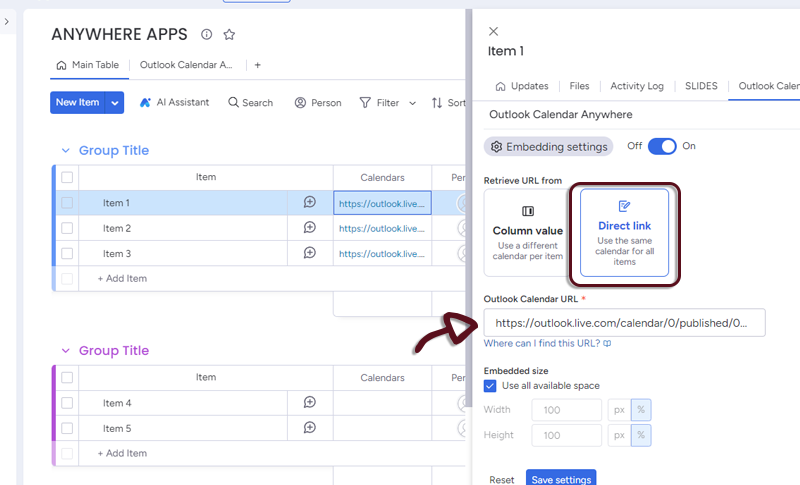800x485 pixels.
Task: Click the Outlook Calendar URL input field
Action: (624, 323)
